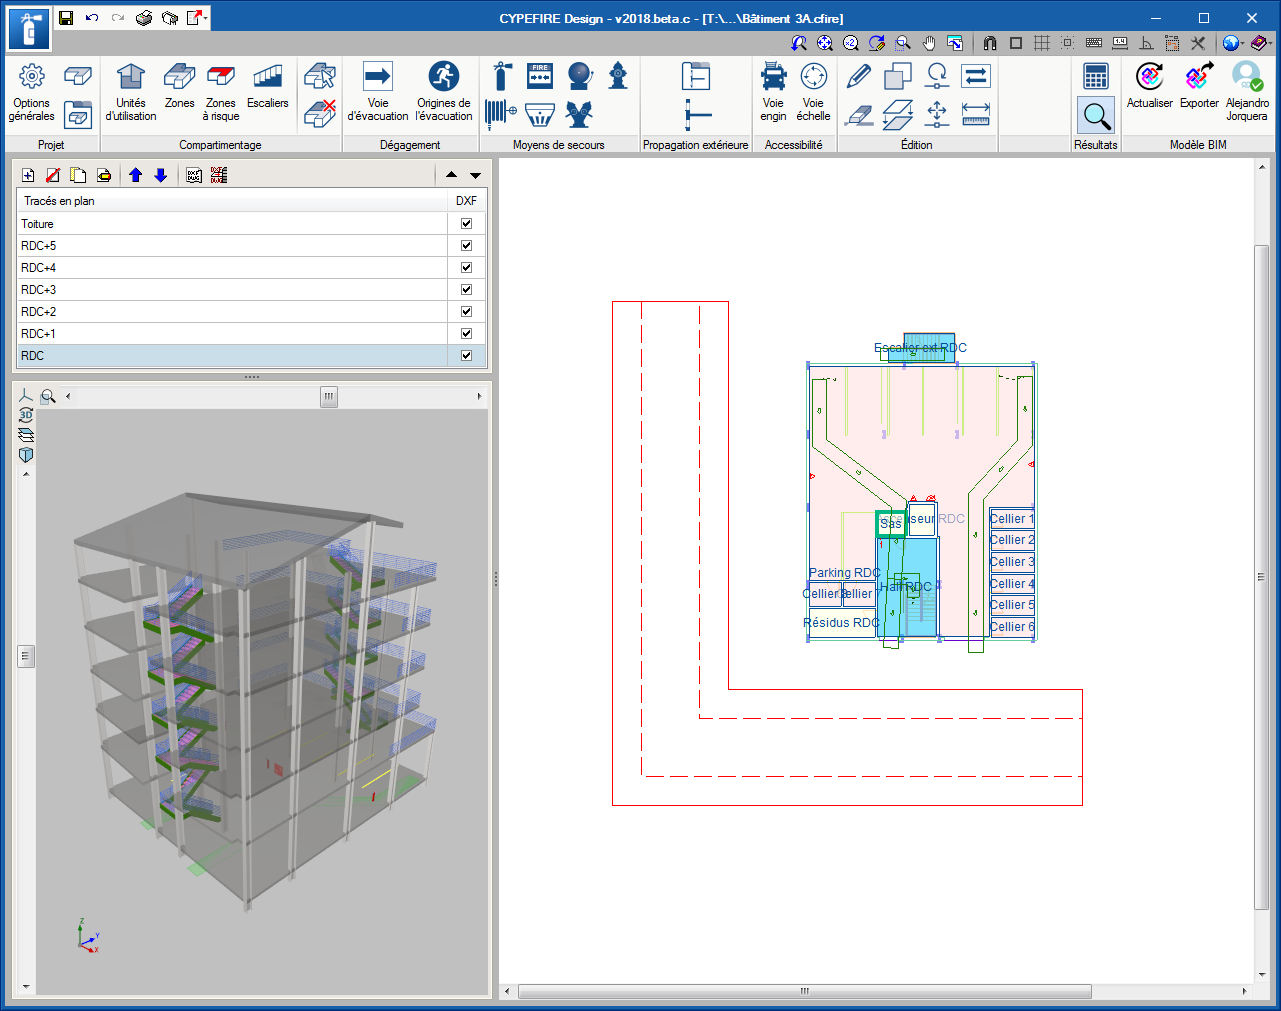Toggle DXF checkbox for RDC row
Image resolution: width=1281 pixels, height=1011 pixels.
[x=466, y=355]
